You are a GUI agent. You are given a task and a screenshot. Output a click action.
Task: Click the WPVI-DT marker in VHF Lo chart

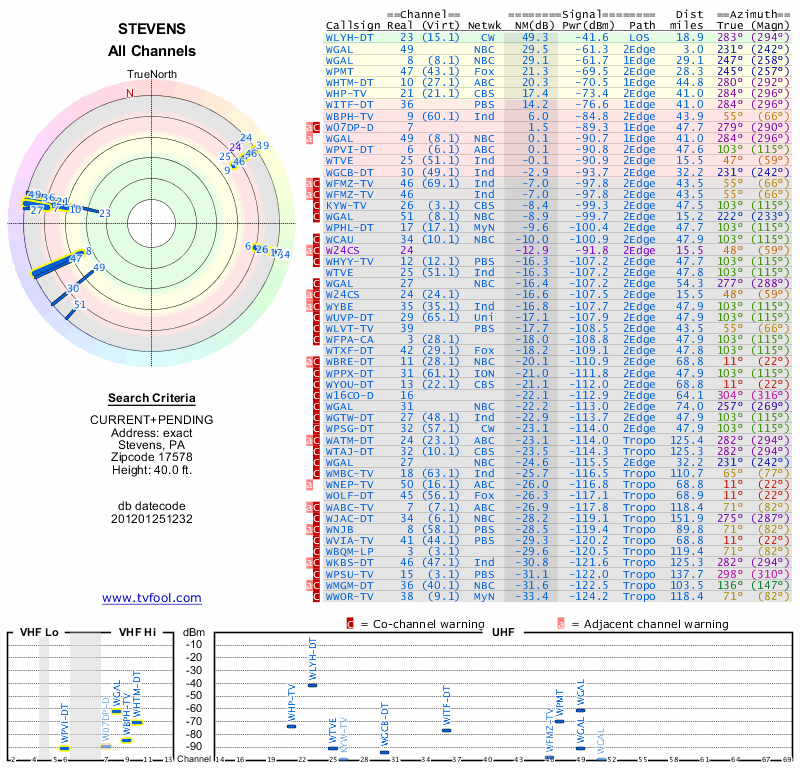coord(64,749)
